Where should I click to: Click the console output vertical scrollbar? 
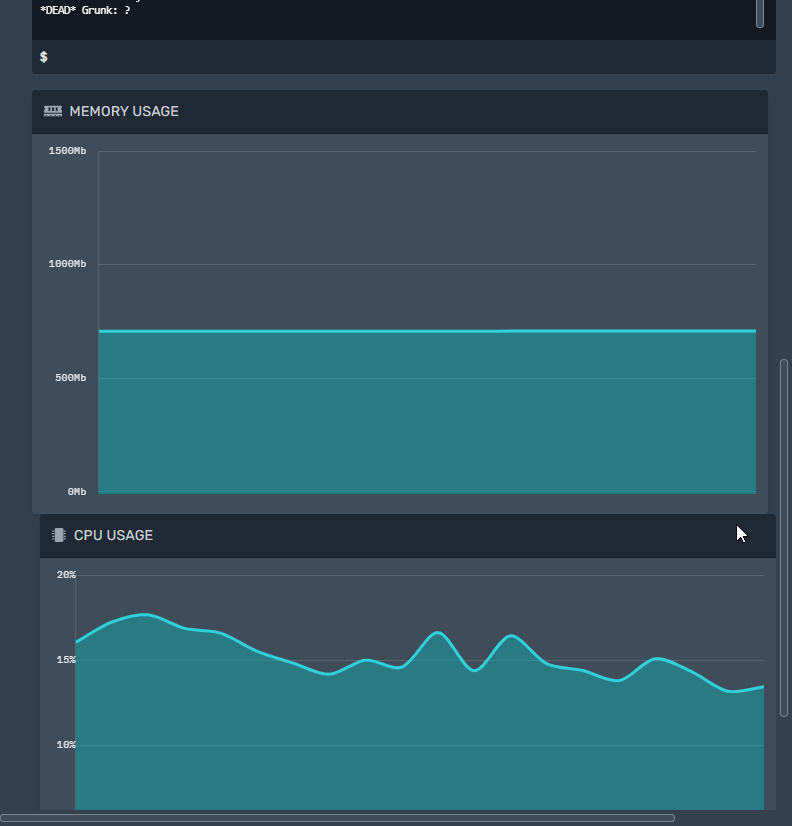click(x=759, y=13)
